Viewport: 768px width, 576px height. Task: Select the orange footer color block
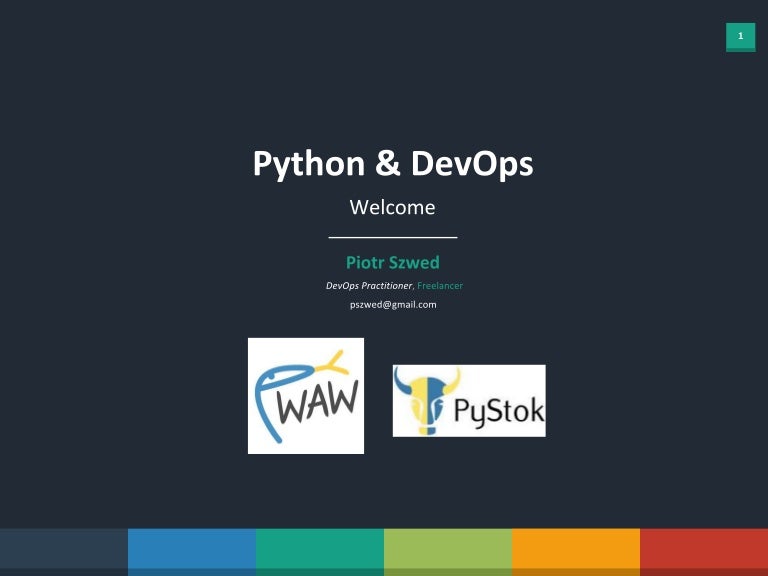tap(576, 551)
